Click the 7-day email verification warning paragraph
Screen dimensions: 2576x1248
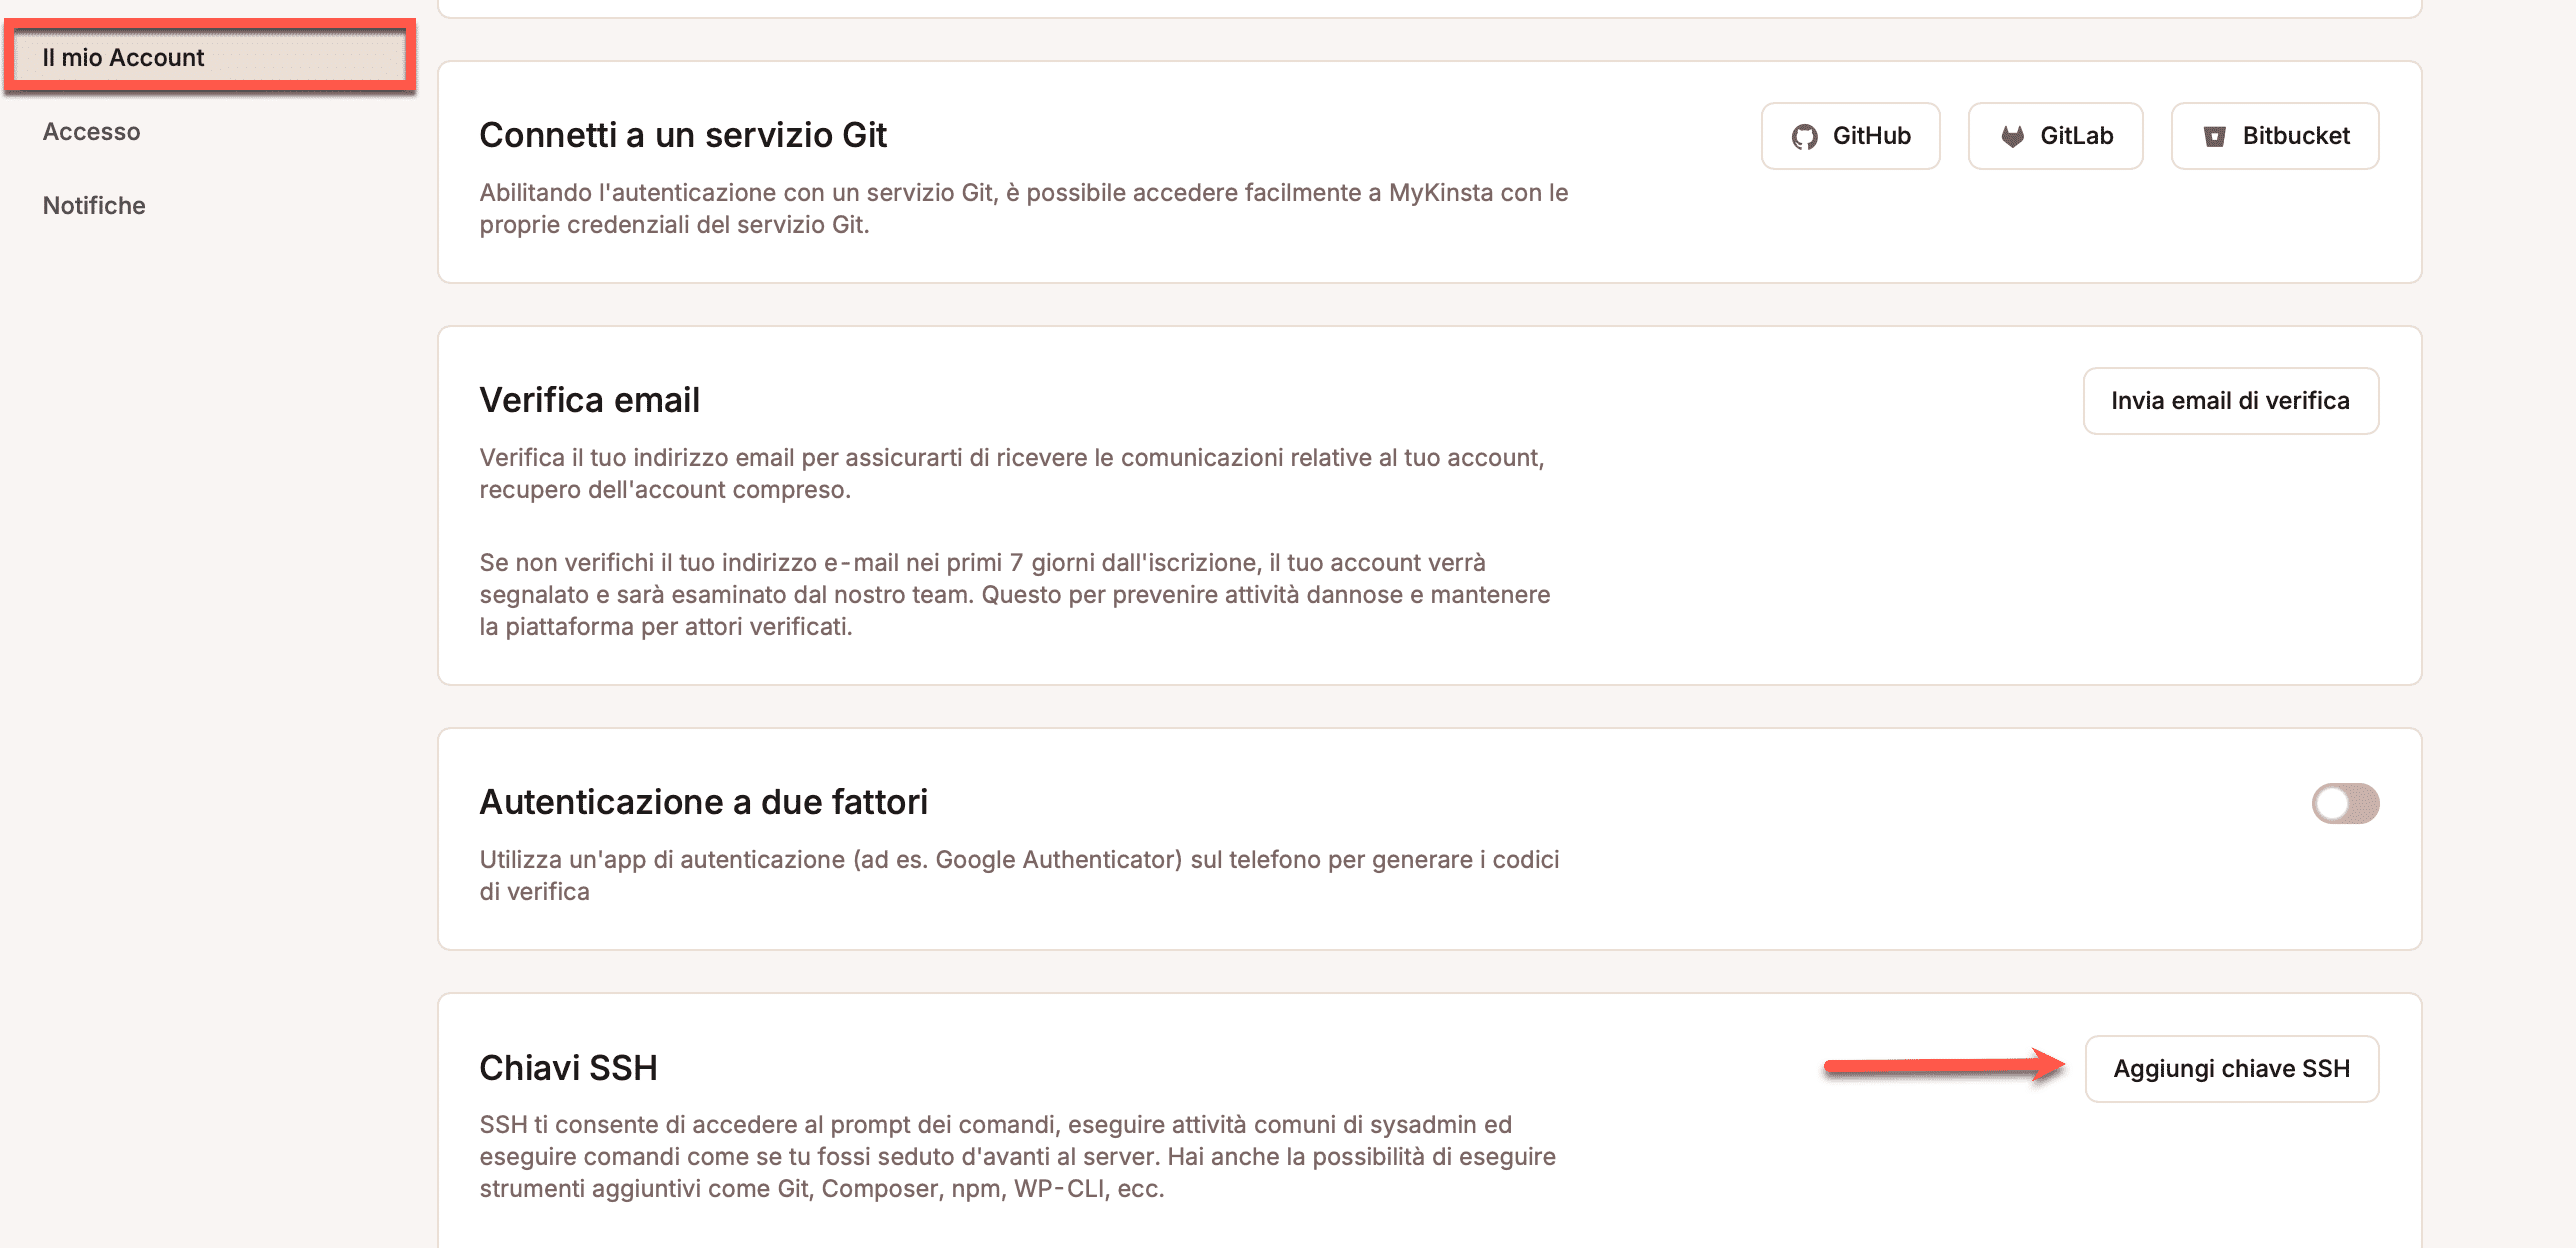point(1014,595)
